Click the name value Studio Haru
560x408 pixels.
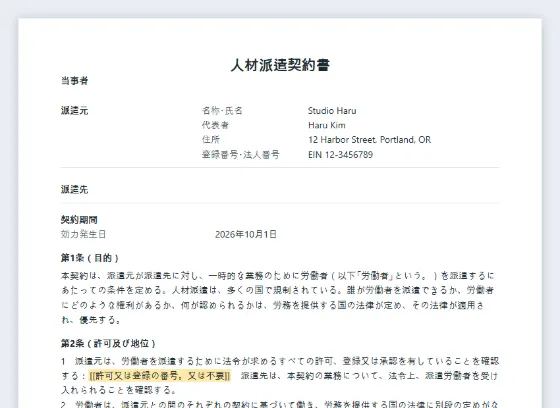[x=332, y=111]
